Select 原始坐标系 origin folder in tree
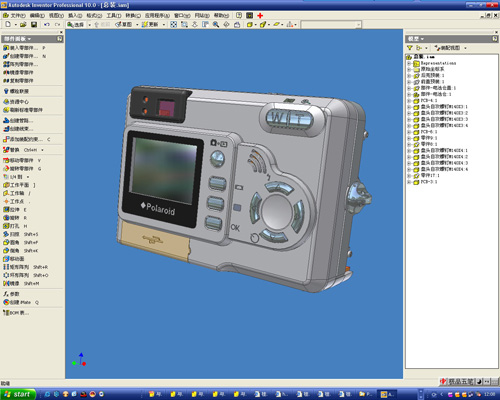 tap(432, 69)
